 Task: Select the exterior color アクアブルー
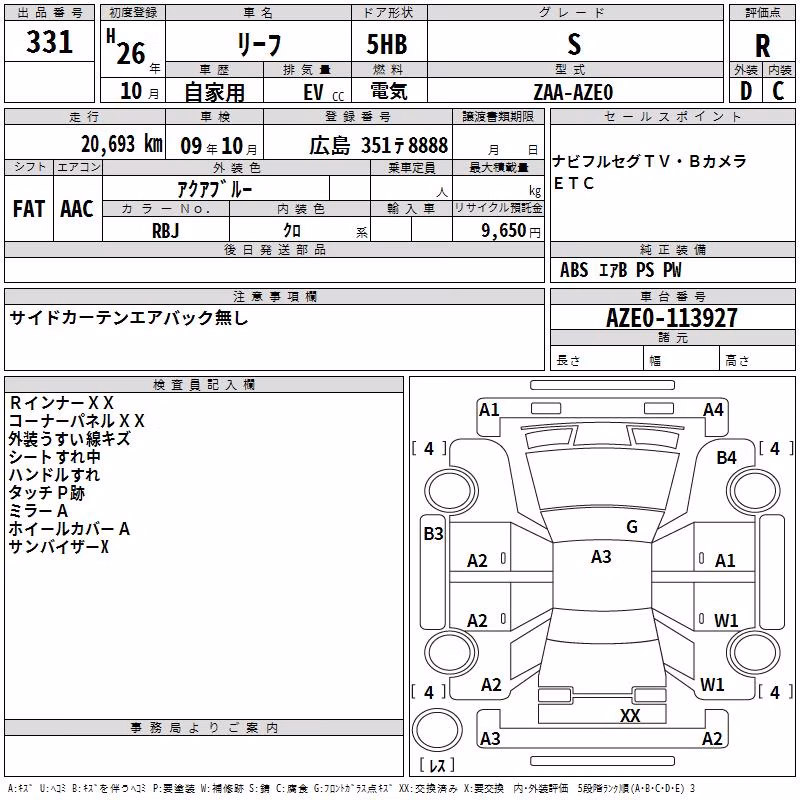click(x=215, y=189)
